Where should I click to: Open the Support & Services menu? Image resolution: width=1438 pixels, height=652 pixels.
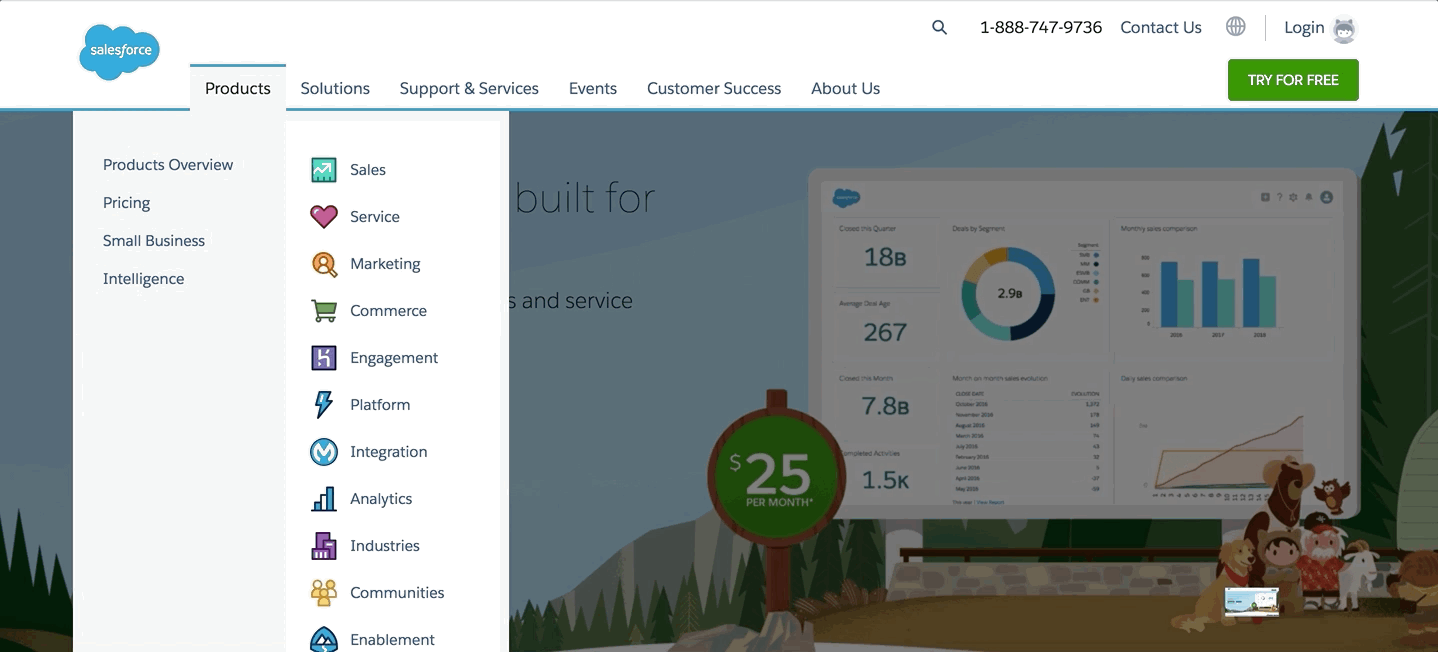click(x=469, y=88)
